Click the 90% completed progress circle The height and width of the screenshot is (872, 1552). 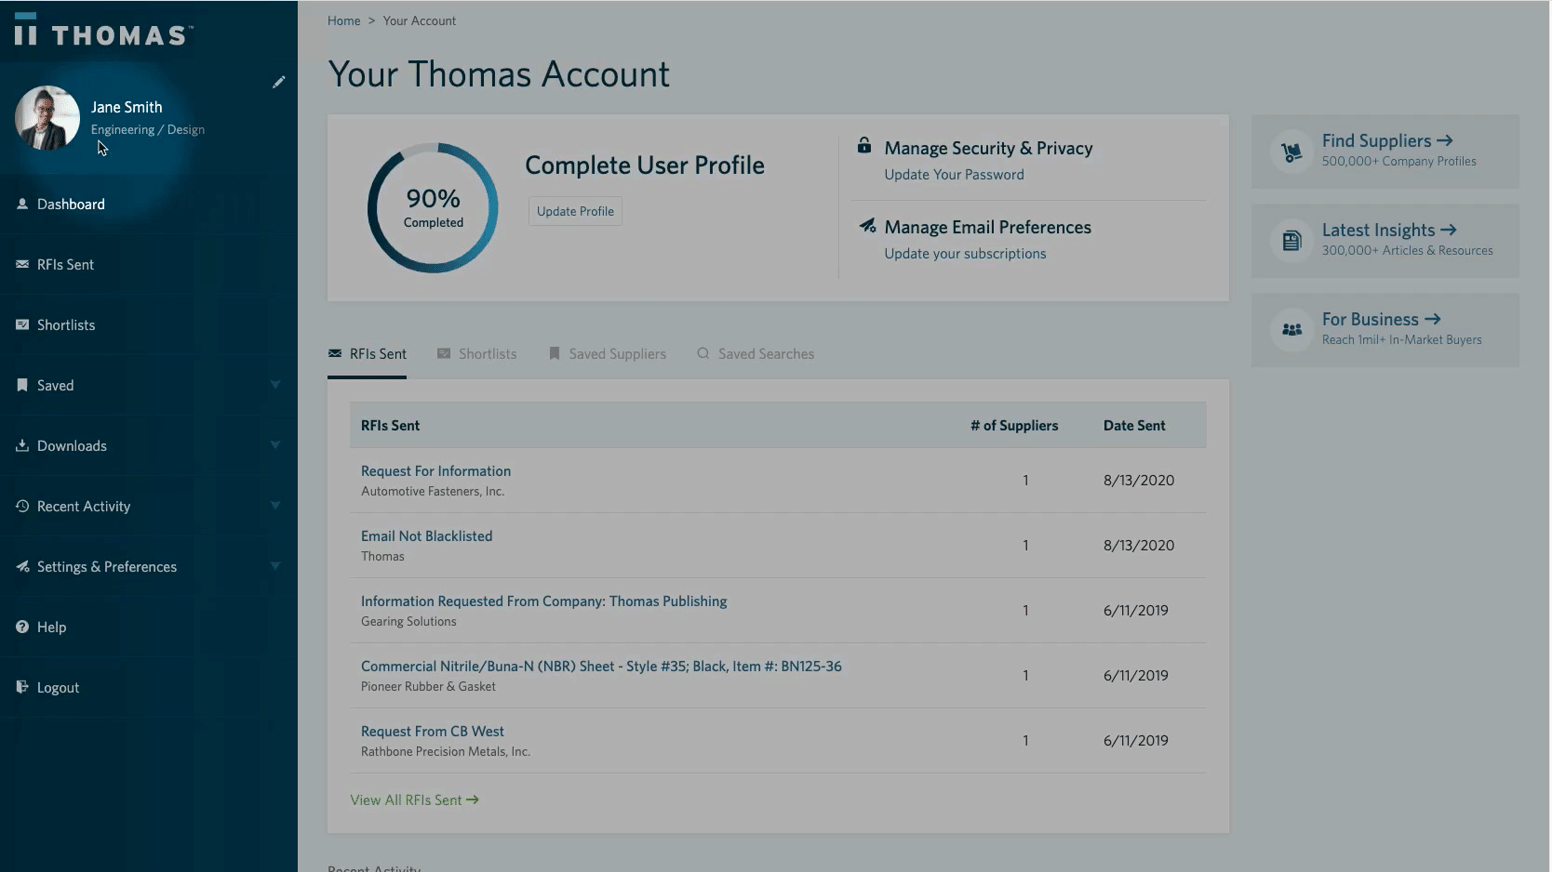click(433, 208)
